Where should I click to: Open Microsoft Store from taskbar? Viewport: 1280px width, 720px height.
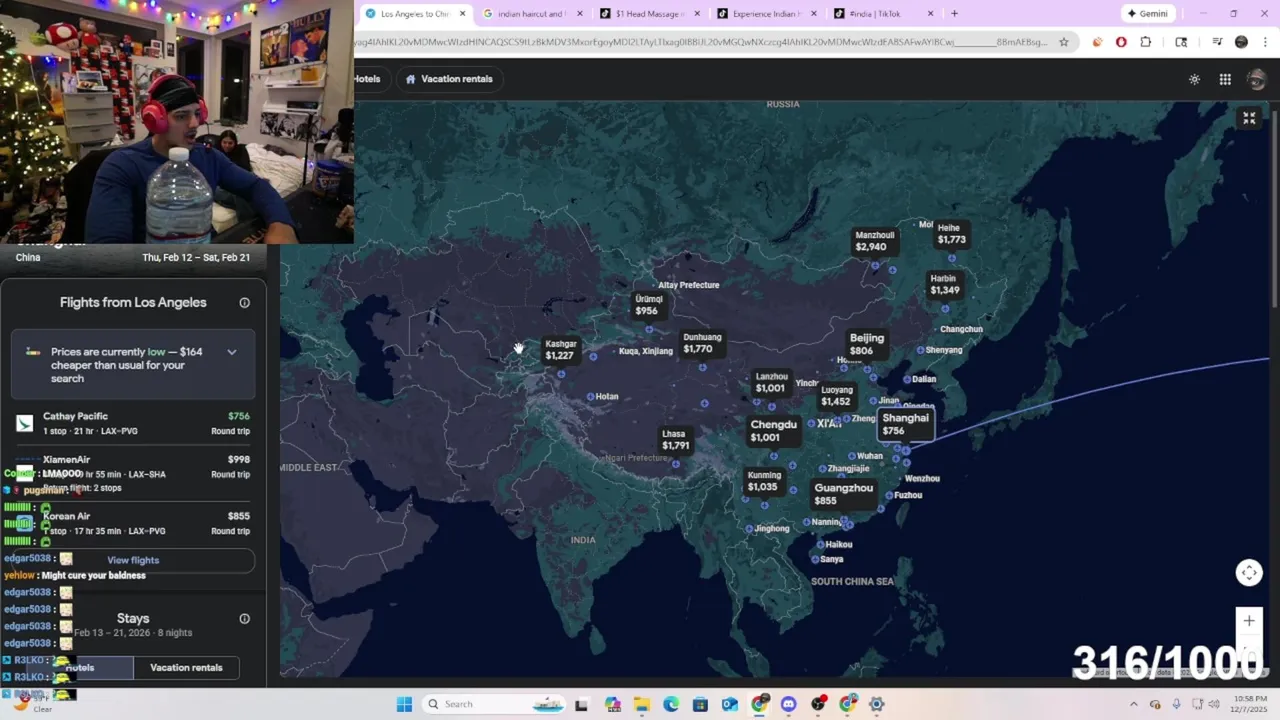point(700,704)
